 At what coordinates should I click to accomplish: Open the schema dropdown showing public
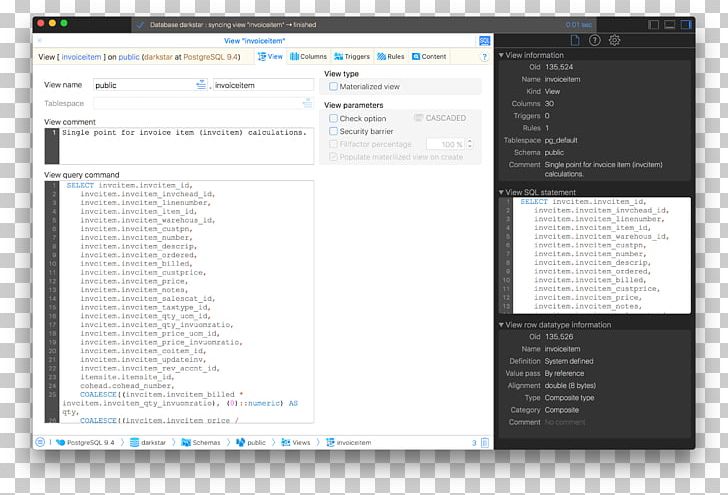point(149,86)
